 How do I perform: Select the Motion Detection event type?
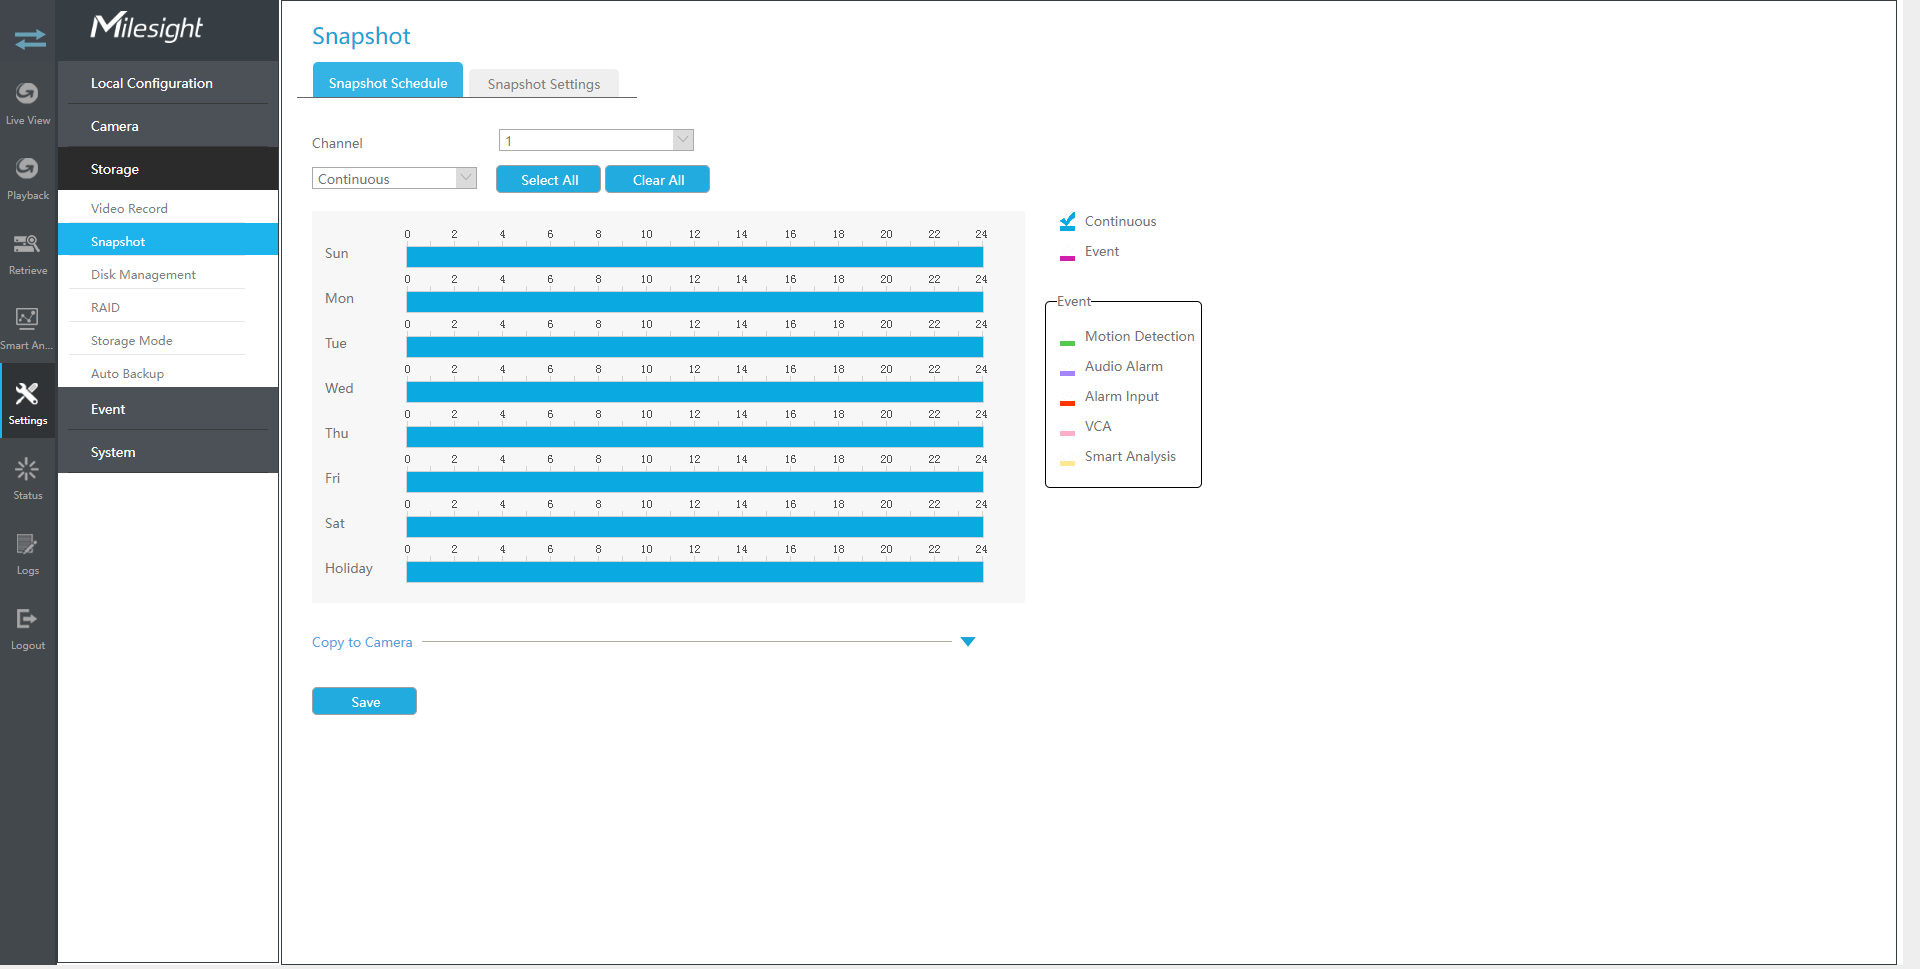click(1138, 337)
